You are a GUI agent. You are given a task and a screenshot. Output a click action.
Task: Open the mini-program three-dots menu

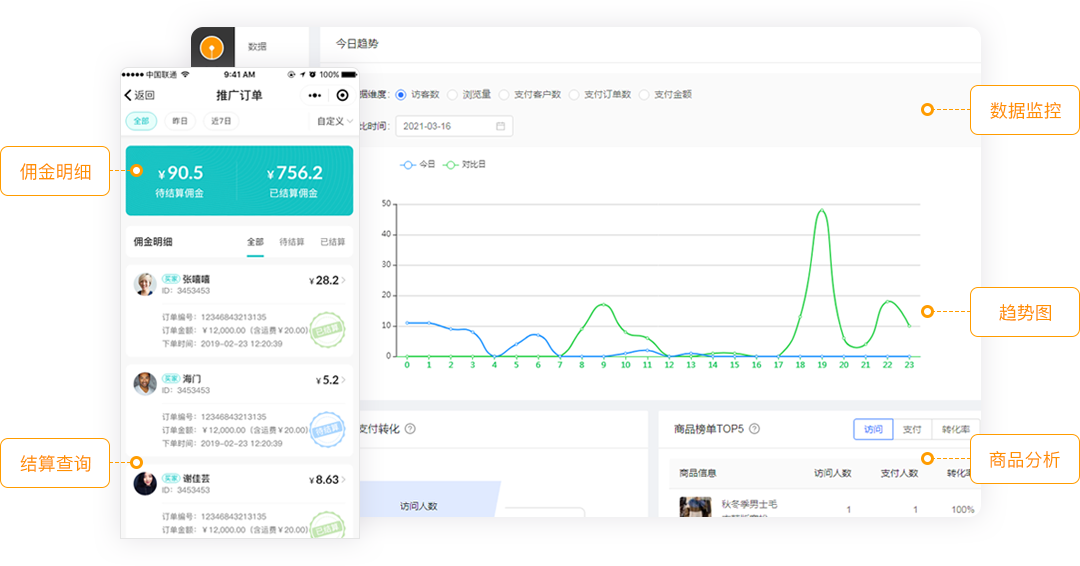315,96
